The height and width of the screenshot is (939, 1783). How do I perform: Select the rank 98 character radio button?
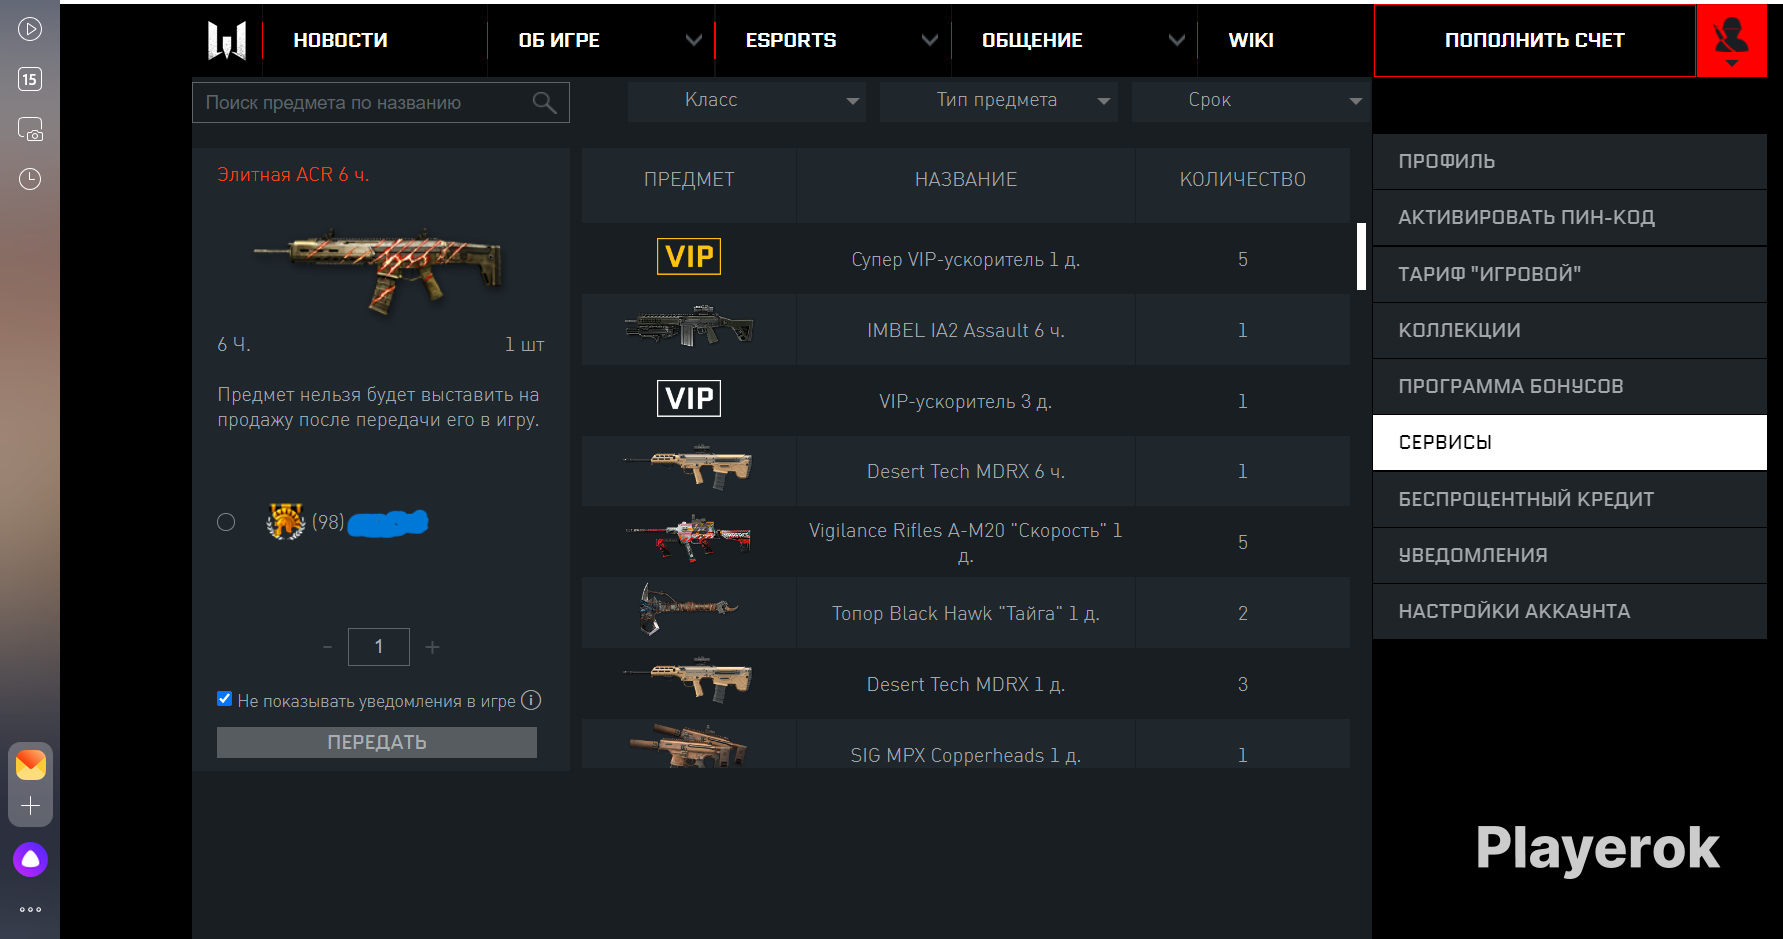(226, 522)
